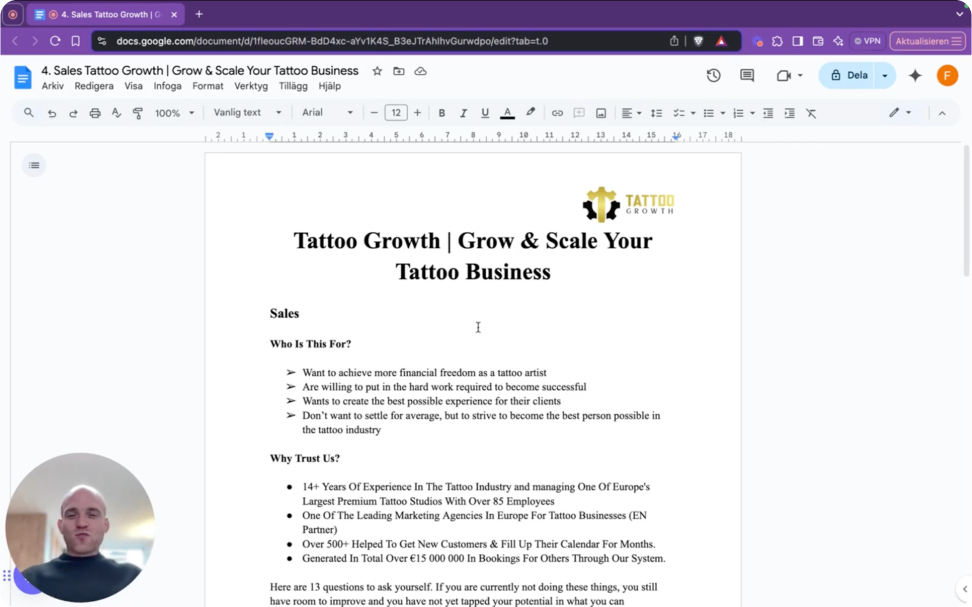The image size is (972, 607).
Task: Print the document
Action: point(95,113)
